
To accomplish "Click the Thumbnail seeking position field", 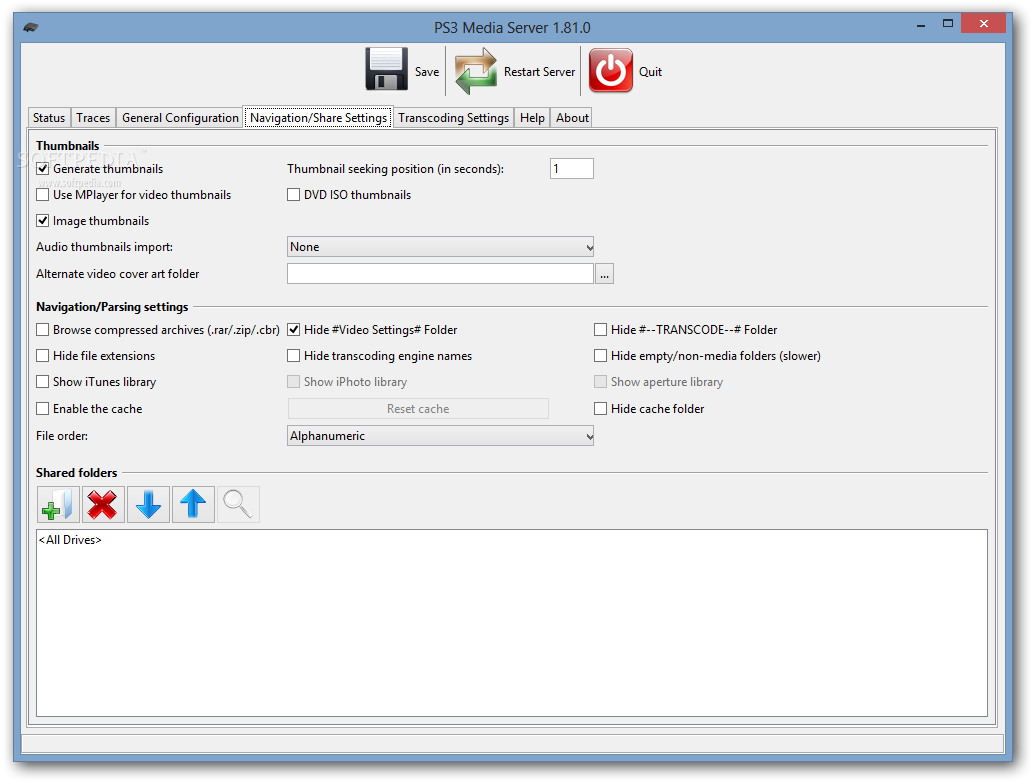I will tap(572, 169).
